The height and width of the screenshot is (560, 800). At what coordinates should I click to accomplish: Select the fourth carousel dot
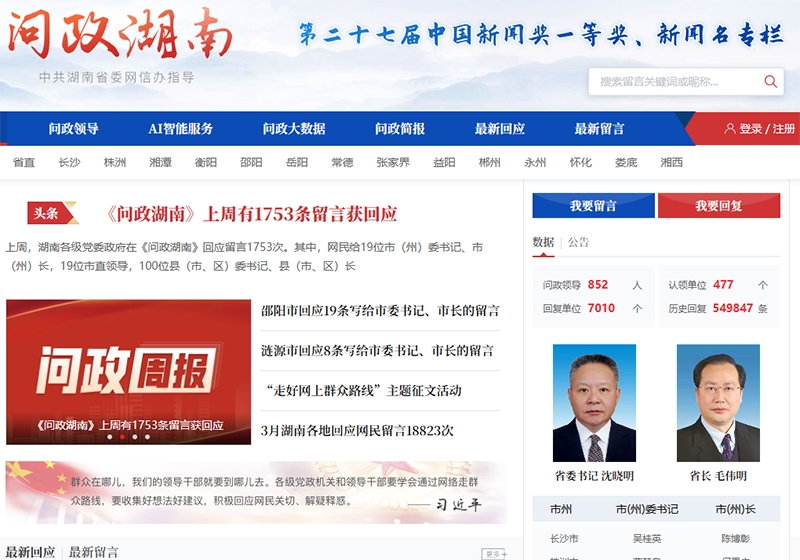(x=147, y=437)
